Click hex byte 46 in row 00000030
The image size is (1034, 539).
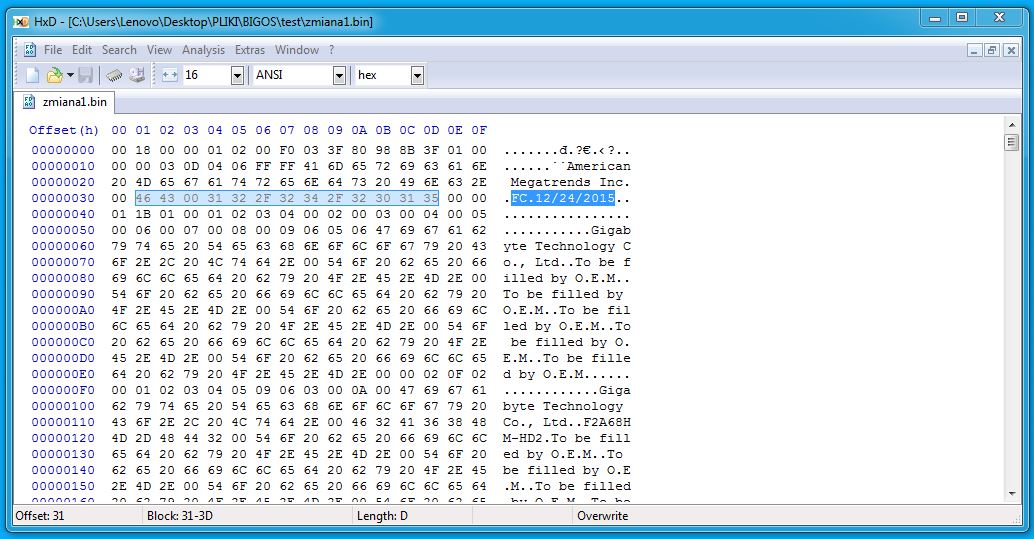click(x=143, y=198)
